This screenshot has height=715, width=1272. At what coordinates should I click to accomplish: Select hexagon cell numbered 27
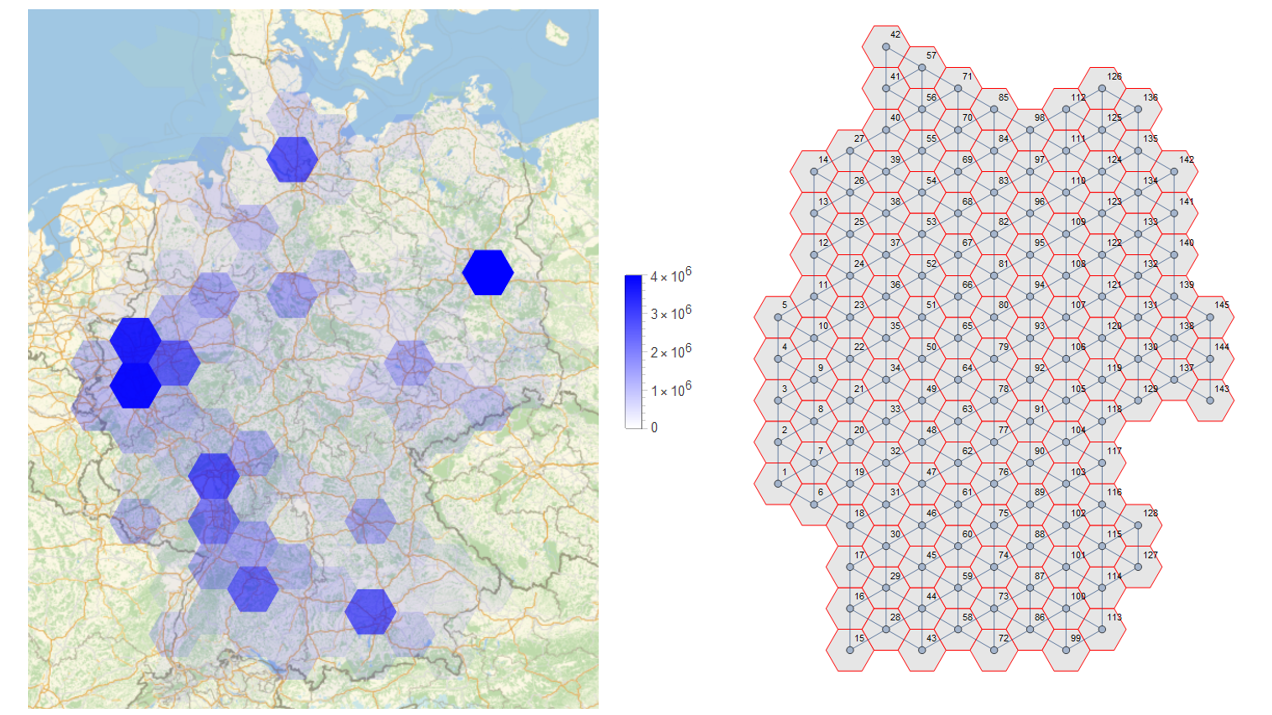850,151
